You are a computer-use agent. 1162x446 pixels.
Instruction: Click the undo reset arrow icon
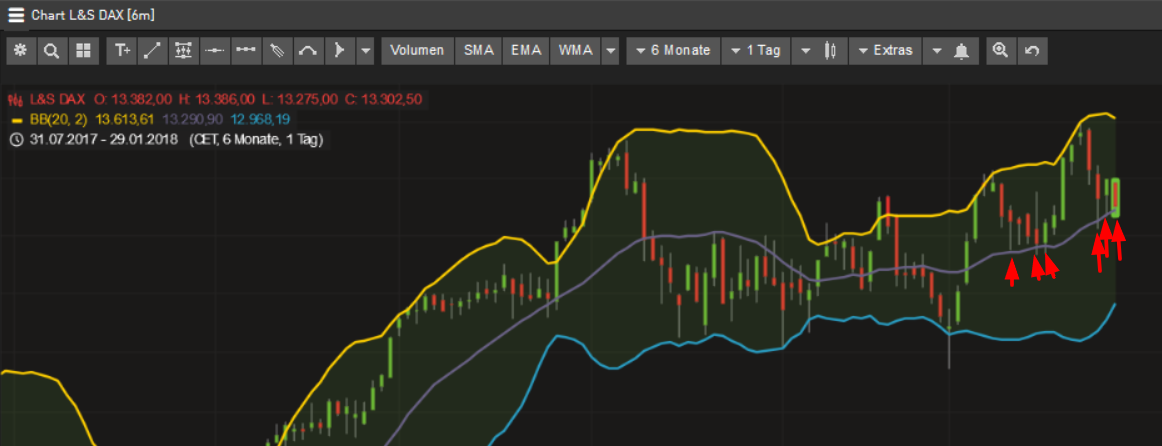[x=1031, y=51]
